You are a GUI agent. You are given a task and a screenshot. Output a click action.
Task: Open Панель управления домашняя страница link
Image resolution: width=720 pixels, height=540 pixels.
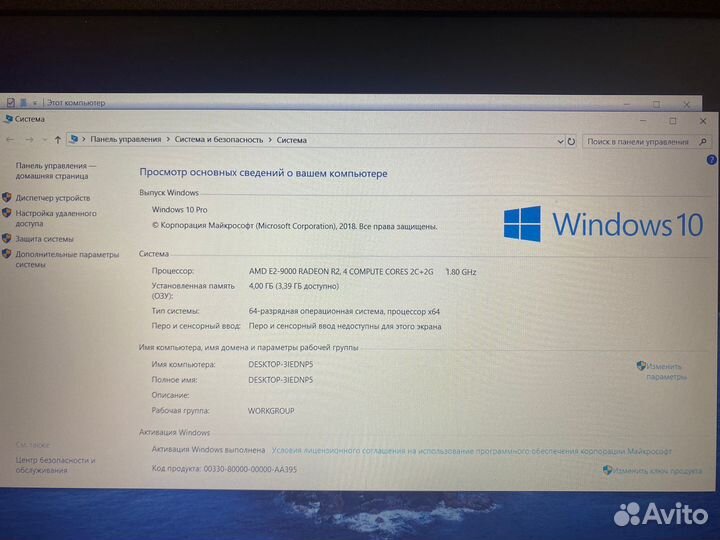(x=56, y=170)
